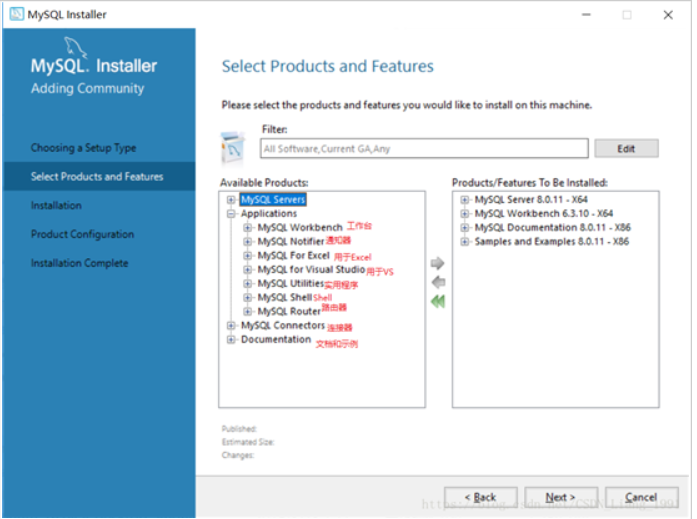Select the Applications tree item

[268, 214]
